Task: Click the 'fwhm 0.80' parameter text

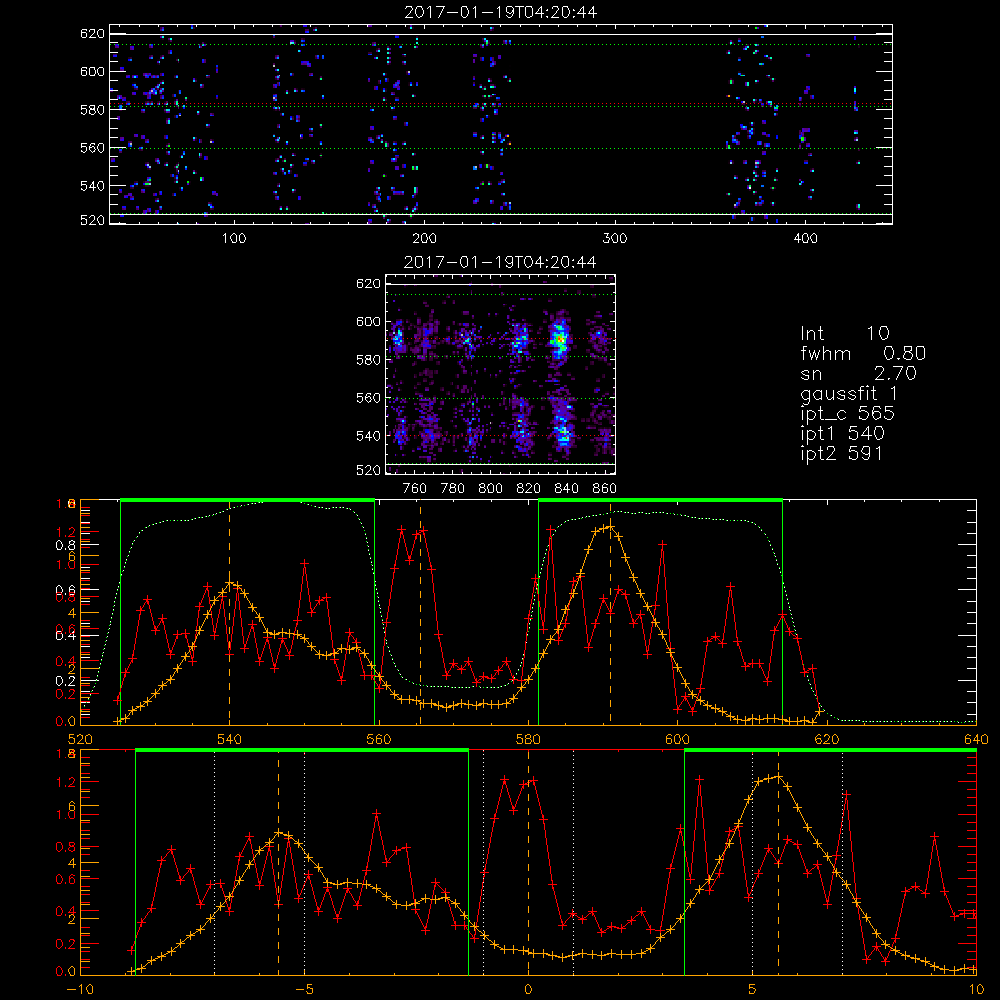Action: click(863, 353)
